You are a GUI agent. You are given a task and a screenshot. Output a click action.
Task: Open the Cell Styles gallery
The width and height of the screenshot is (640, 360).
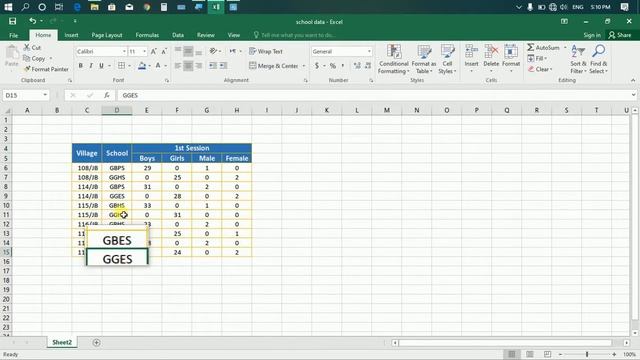coord(447,59)
